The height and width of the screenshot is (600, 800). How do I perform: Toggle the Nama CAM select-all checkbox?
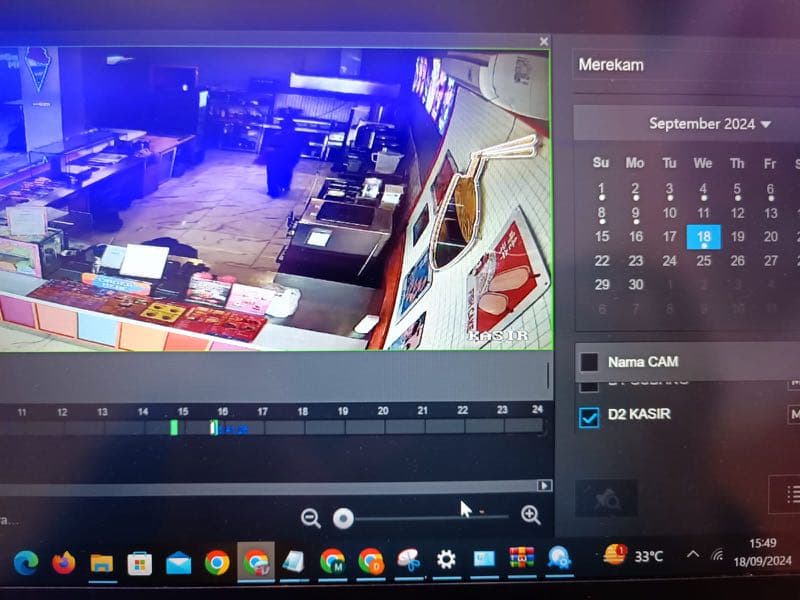(x=589, y=362)
